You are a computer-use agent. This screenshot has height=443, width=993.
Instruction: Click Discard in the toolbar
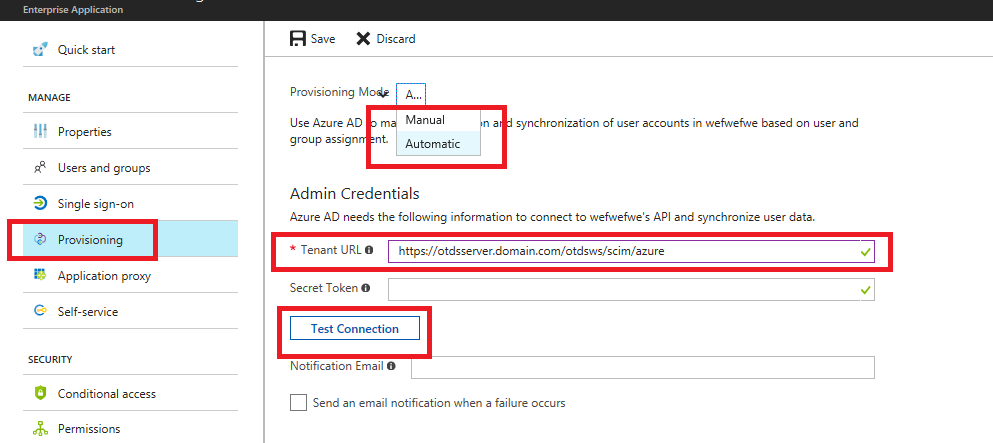click(x=386, y=39)
